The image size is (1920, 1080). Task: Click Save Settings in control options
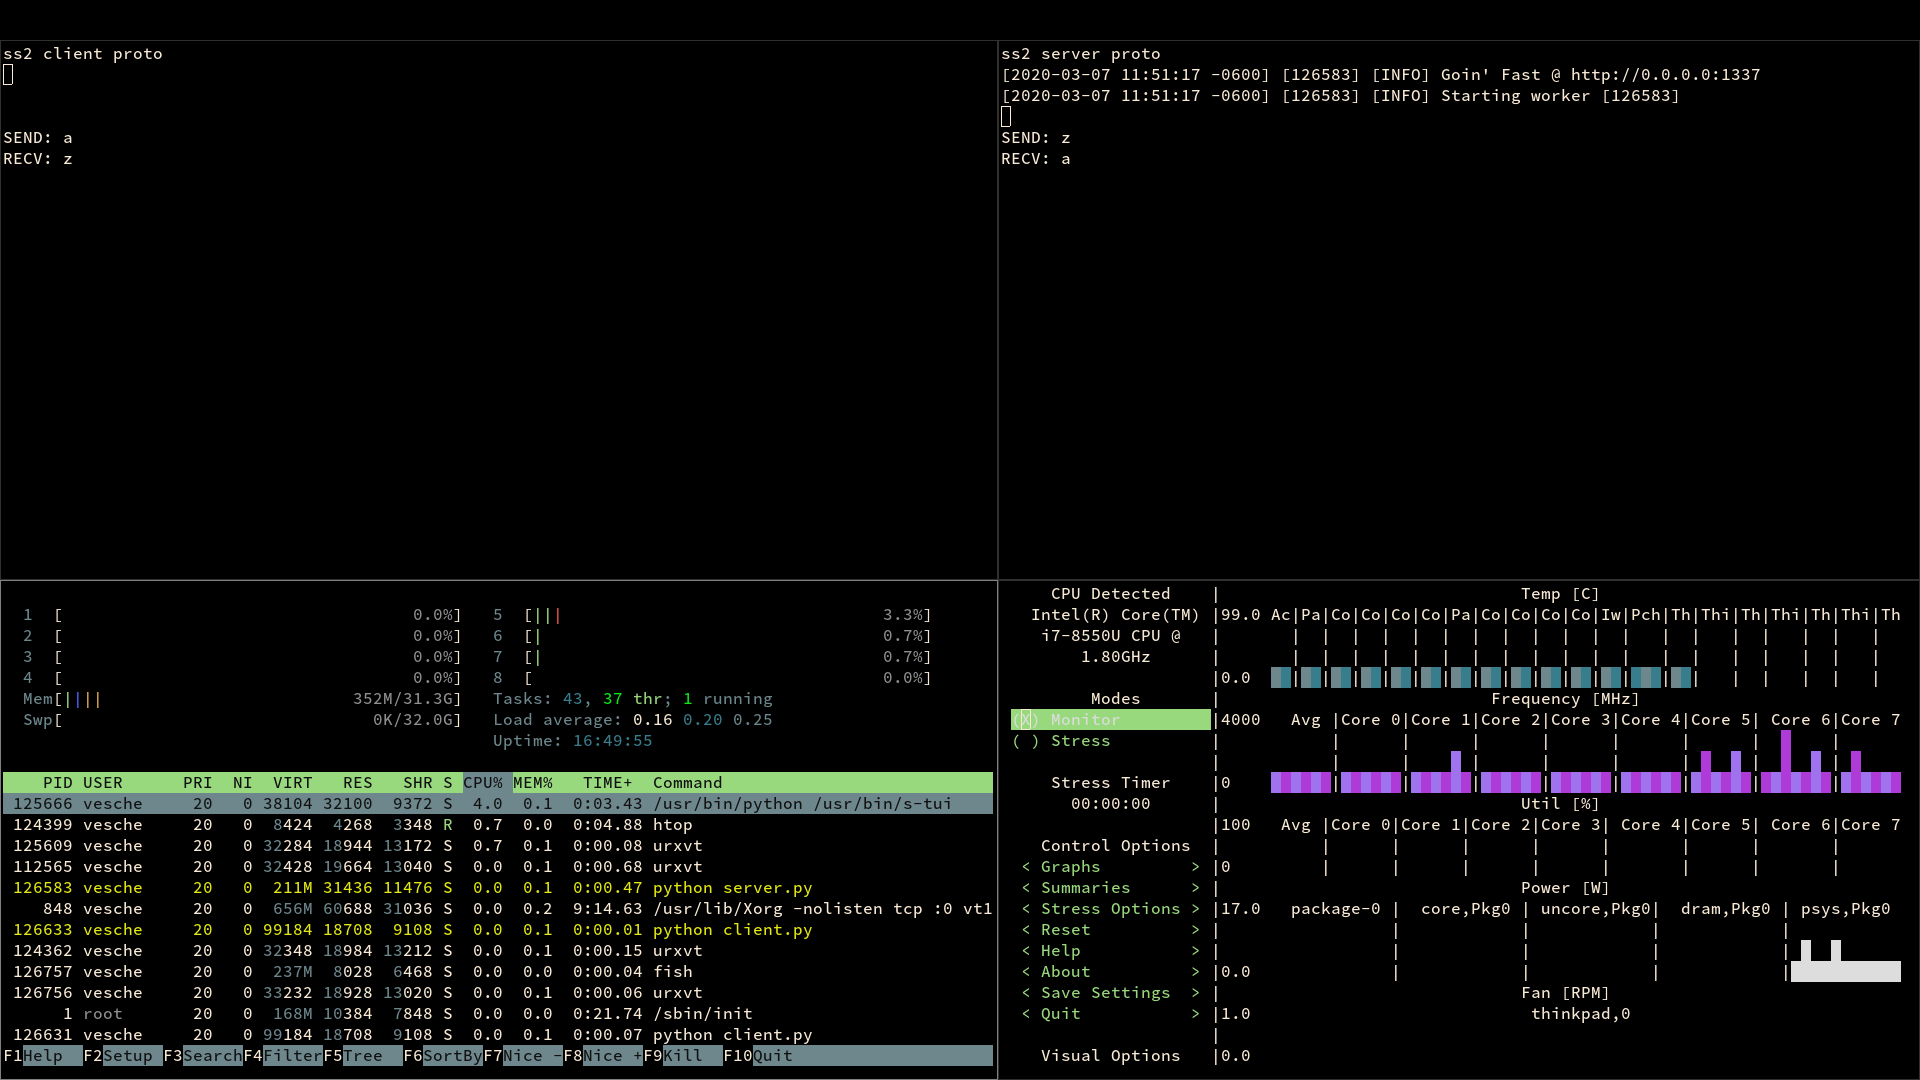(1105, 993)
